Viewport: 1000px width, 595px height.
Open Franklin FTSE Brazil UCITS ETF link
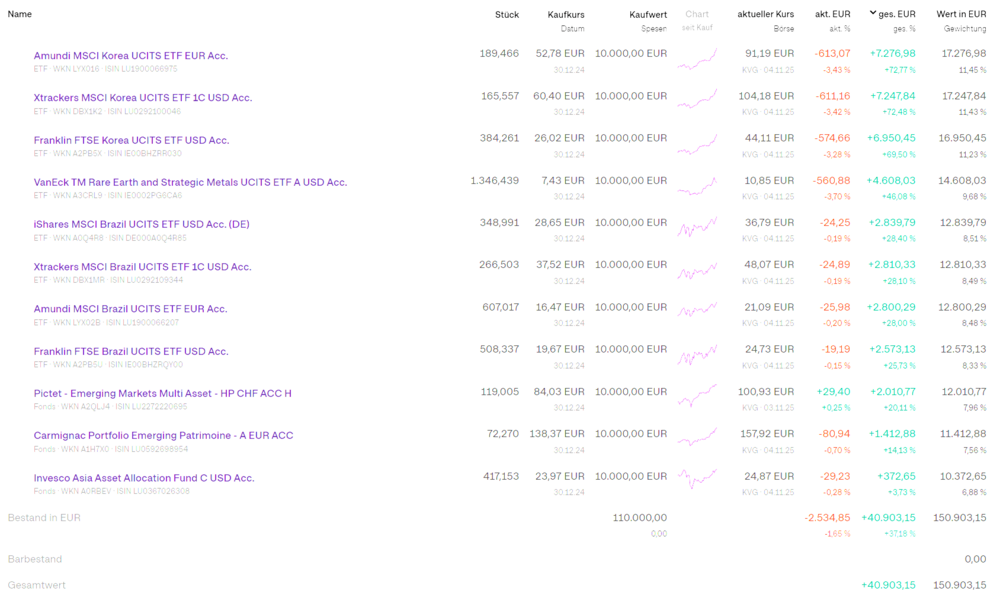click(131, 351)
